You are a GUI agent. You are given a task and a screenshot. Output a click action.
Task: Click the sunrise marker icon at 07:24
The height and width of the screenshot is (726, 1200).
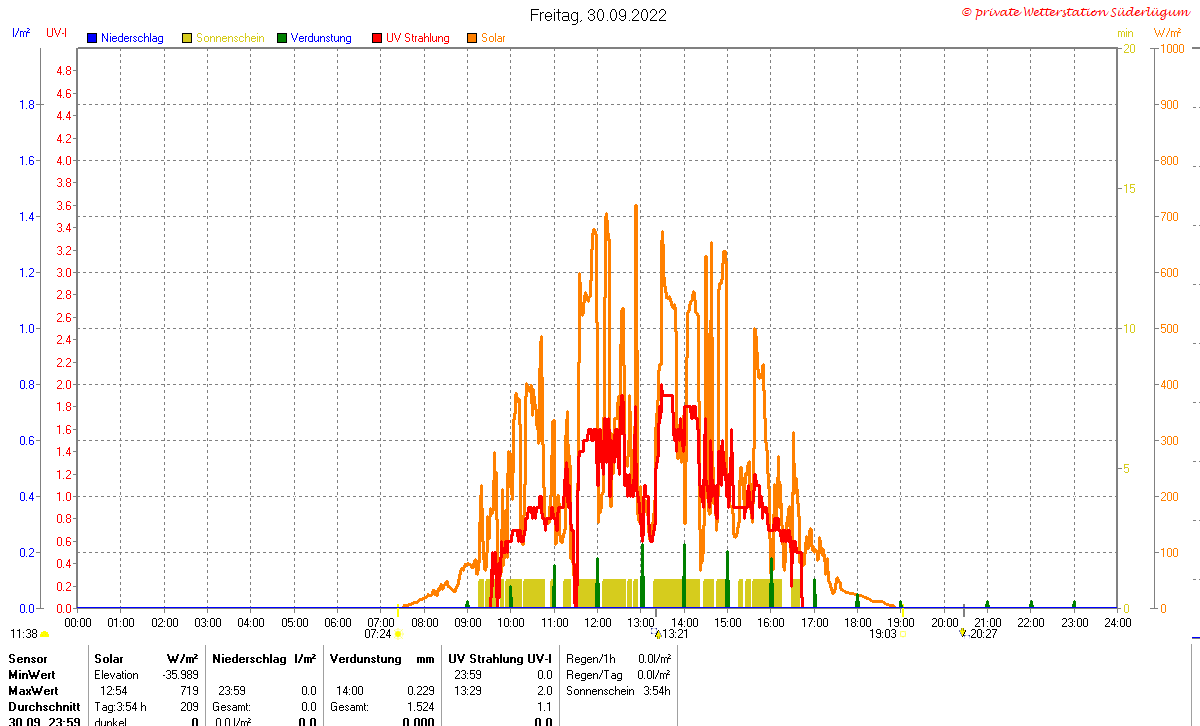click(x=398, y=634)
